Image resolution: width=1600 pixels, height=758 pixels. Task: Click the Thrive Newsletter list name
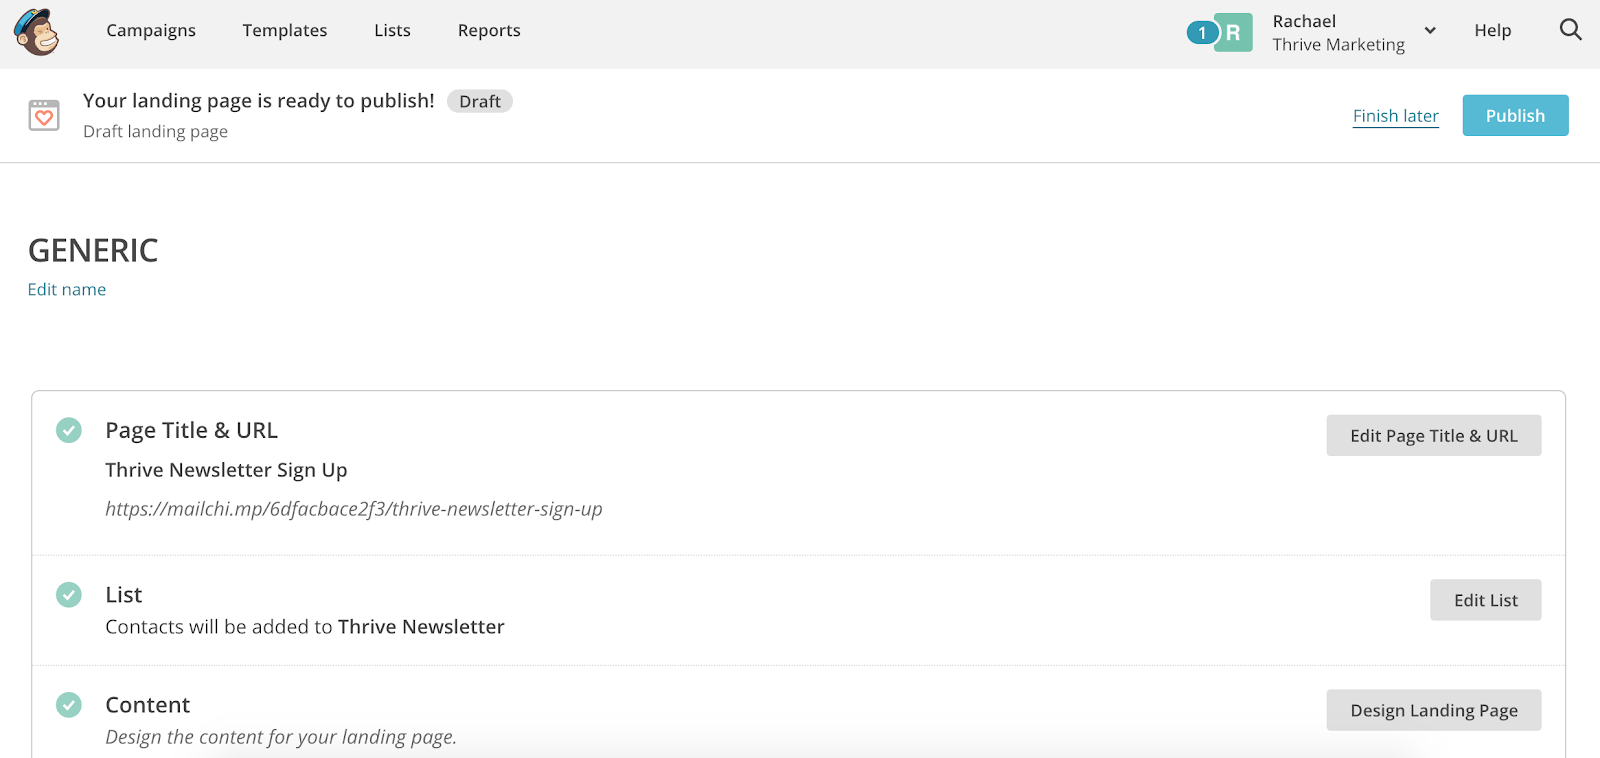(421, 627)
